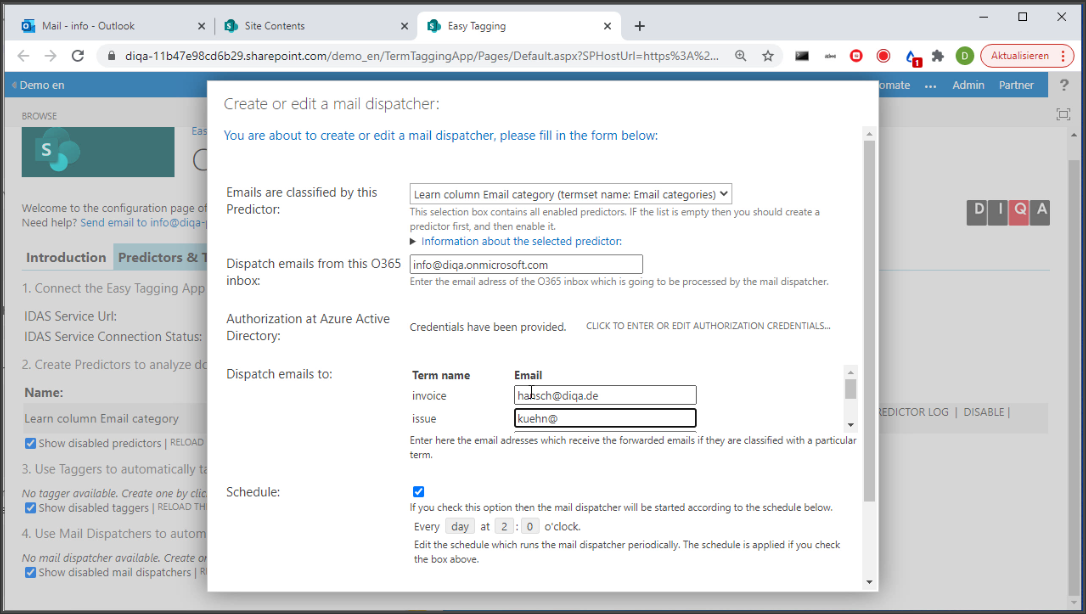Click the O365 inbox email input field
This screenshot has width=1086, height=614.
(x=526, y=265)
